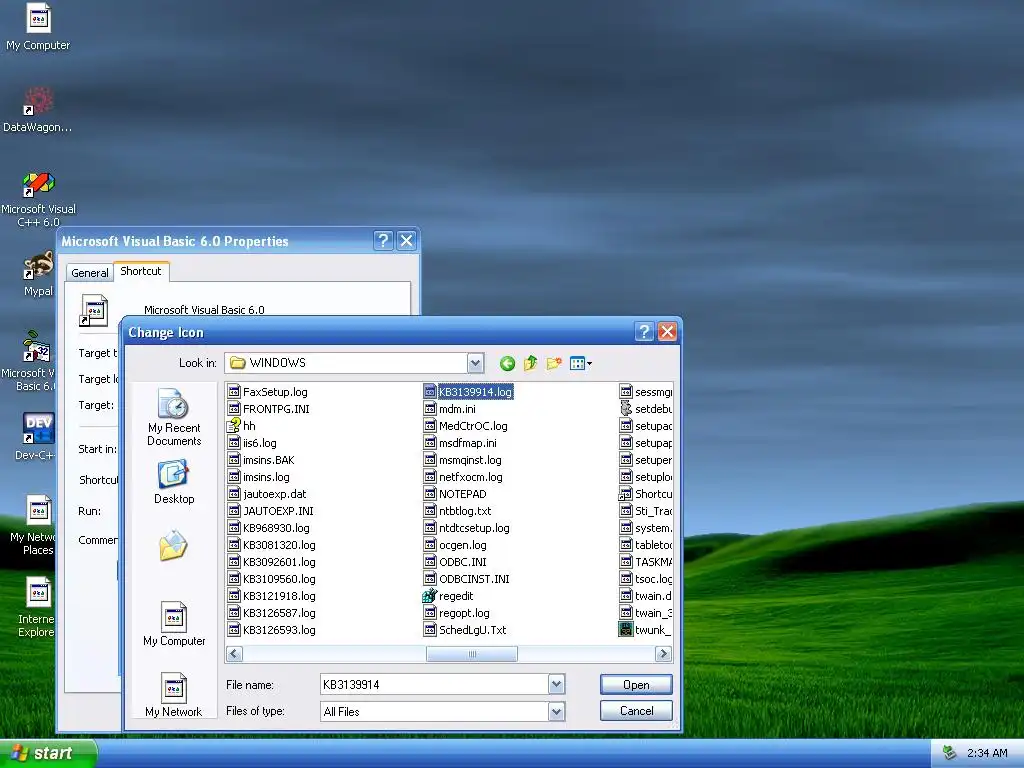The width and height of the screenshot is (1024, 768).
Task: Select the Shortcut tab in Properties
Action: click(x=141, y=271)
